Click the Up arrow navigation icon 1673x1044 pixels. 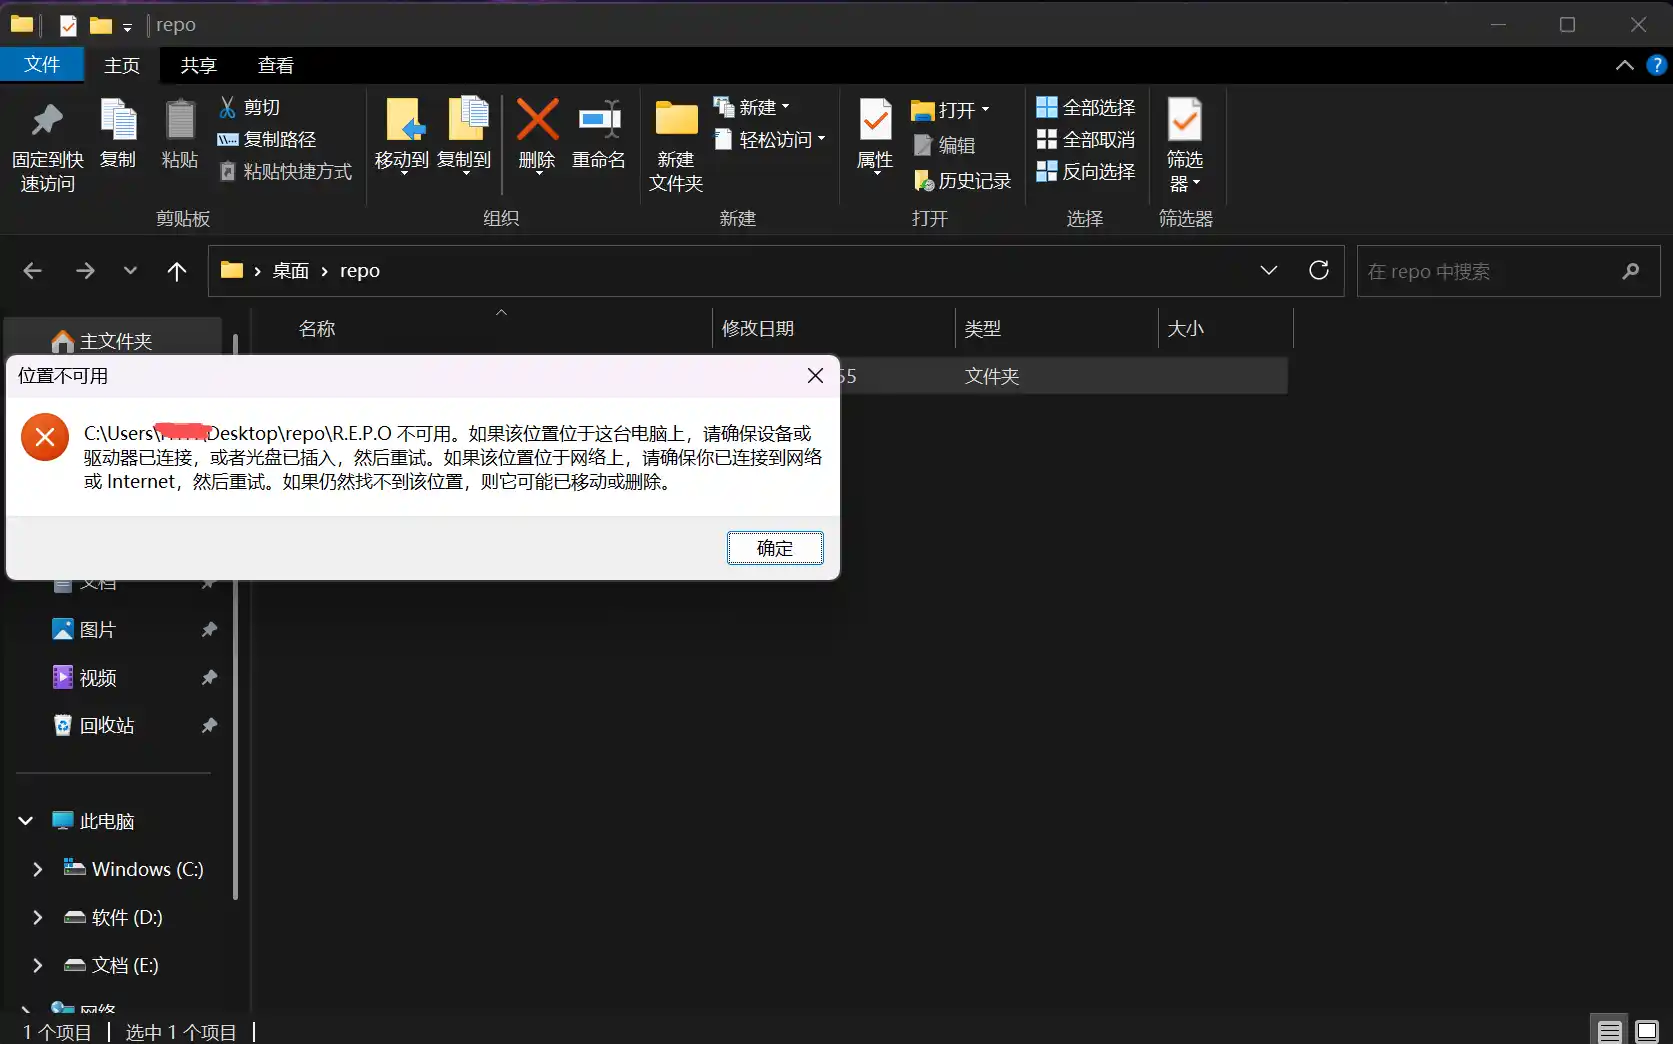pos(177,271)
